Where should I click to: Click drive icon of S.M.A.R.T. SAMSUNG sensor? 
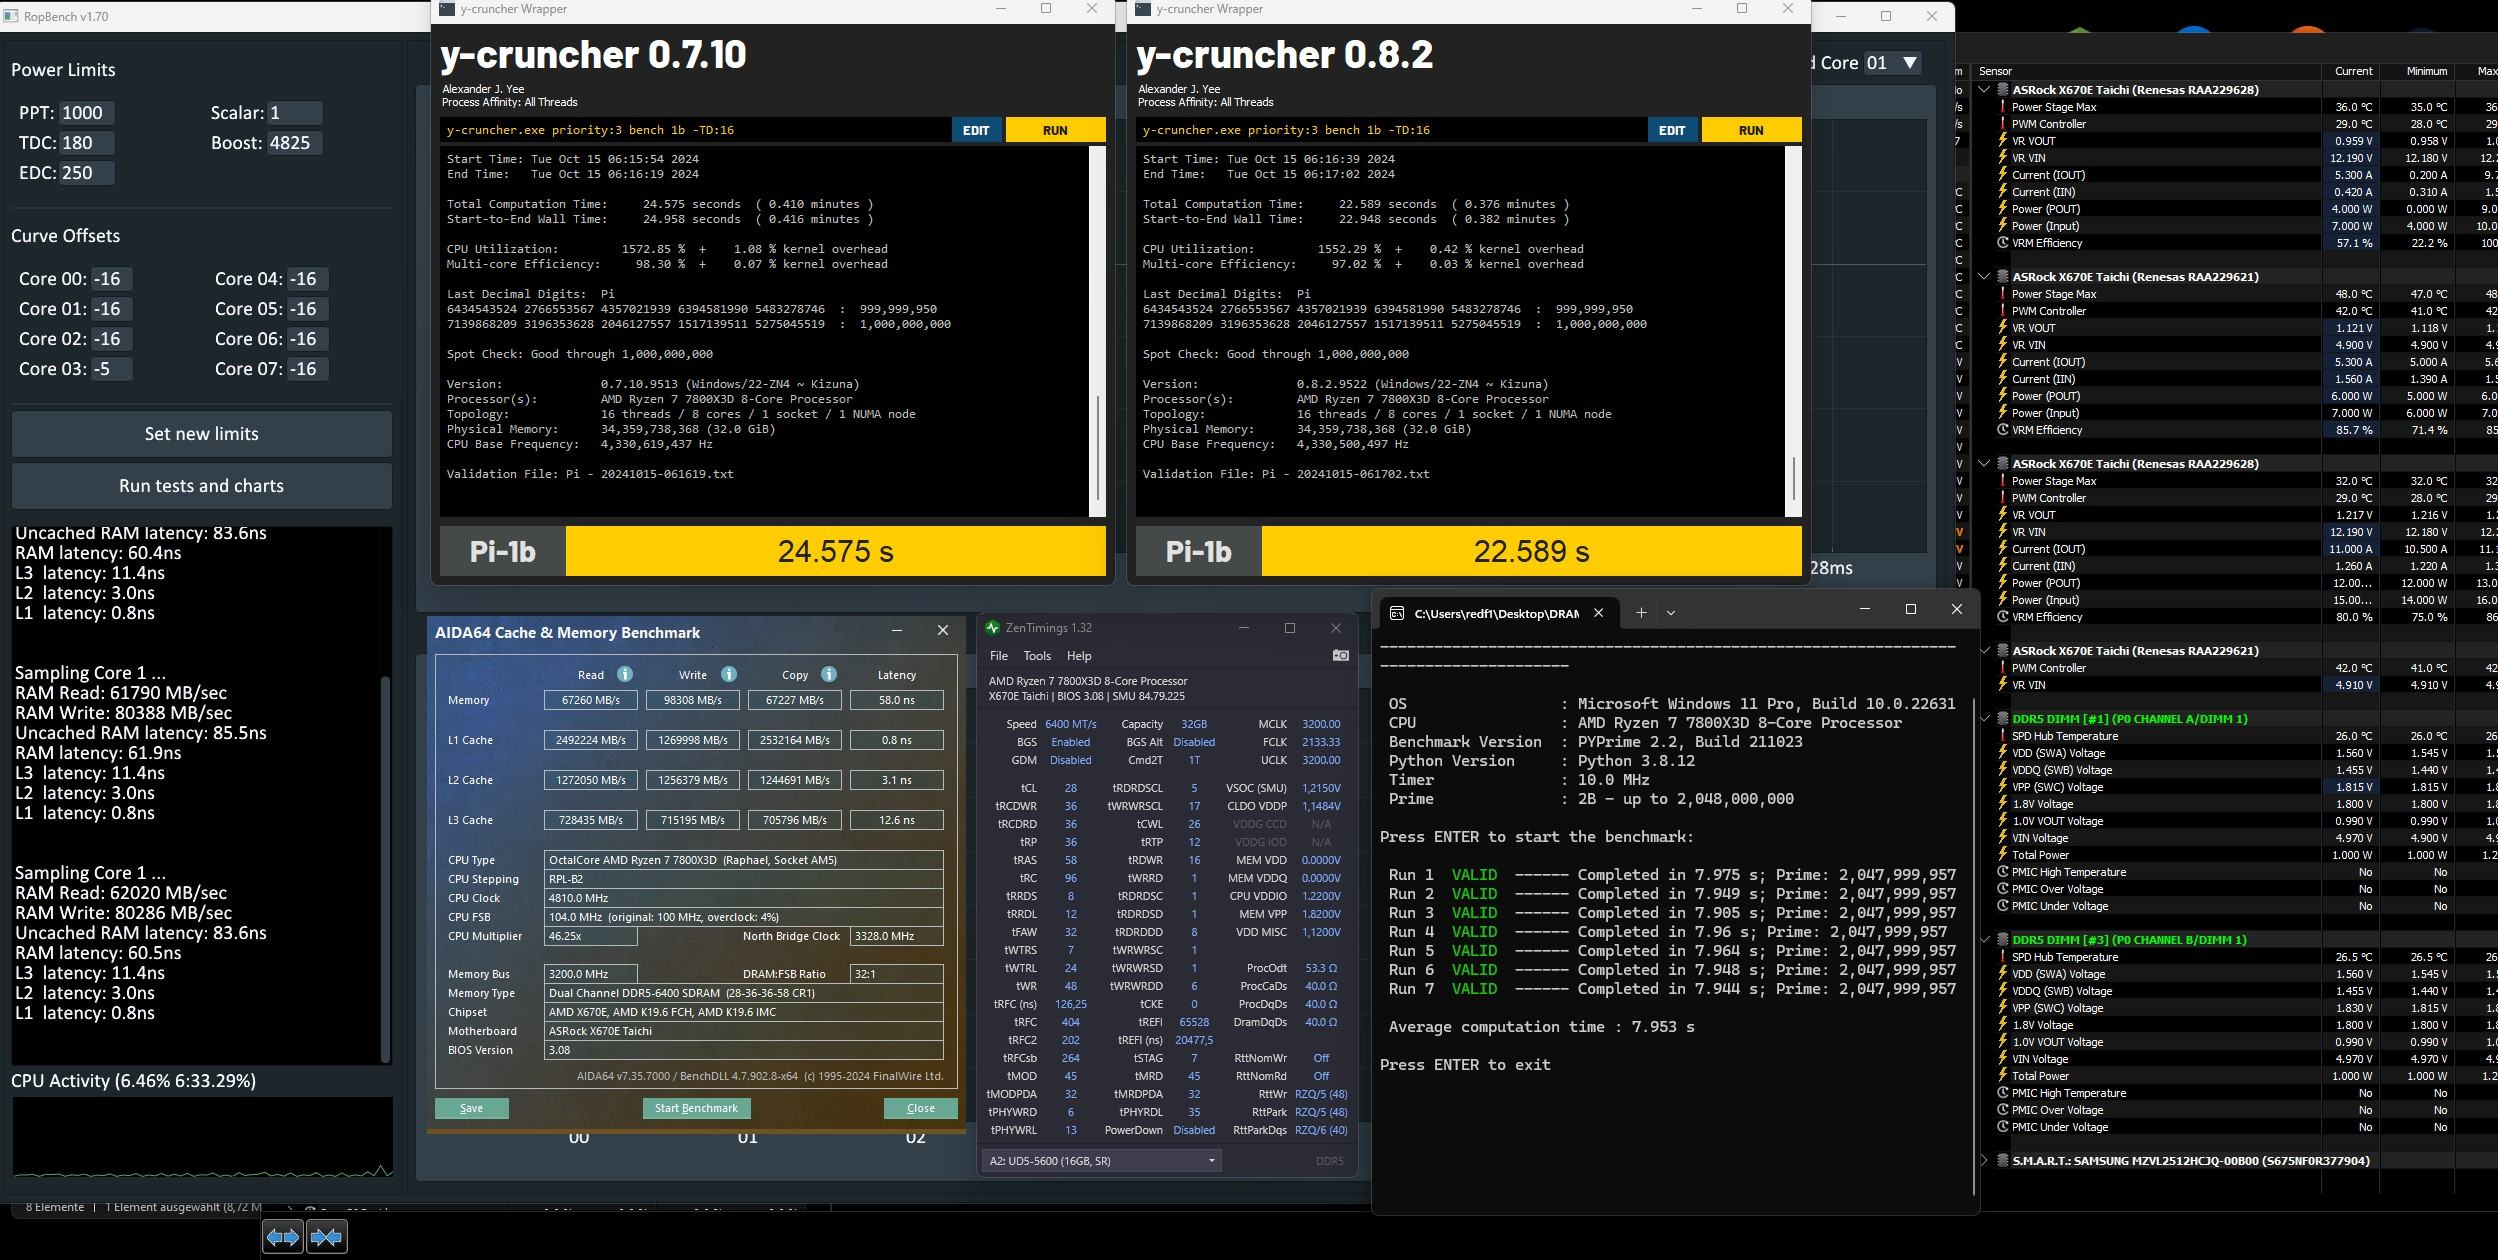click(x=2003, y=1160)
